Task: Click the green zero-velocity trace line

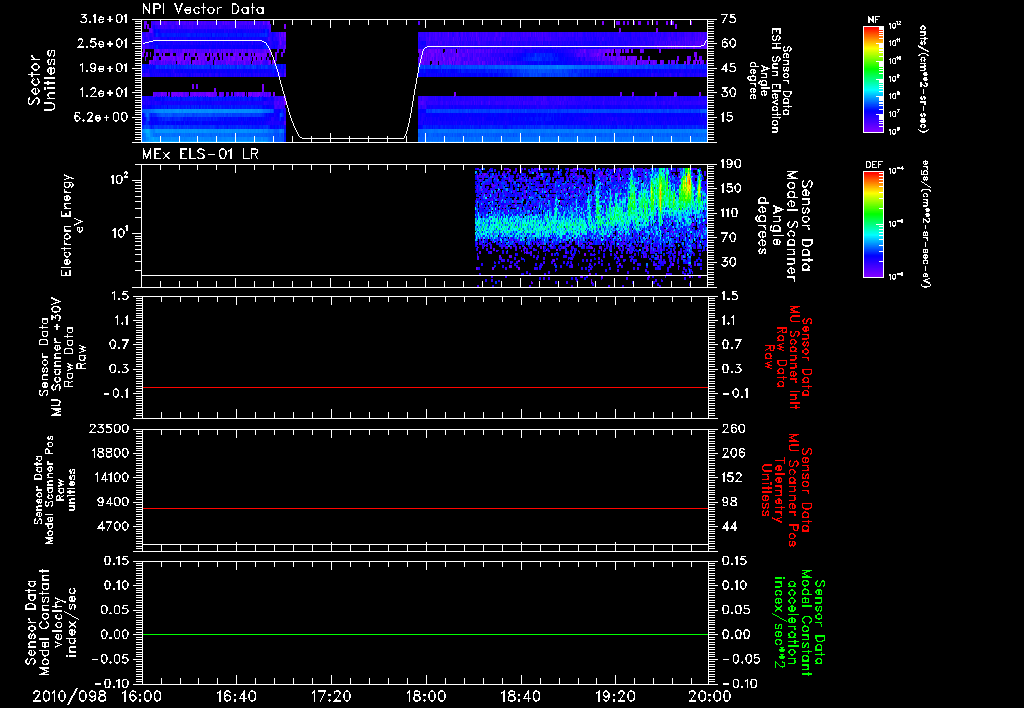Action: [425, 634]
